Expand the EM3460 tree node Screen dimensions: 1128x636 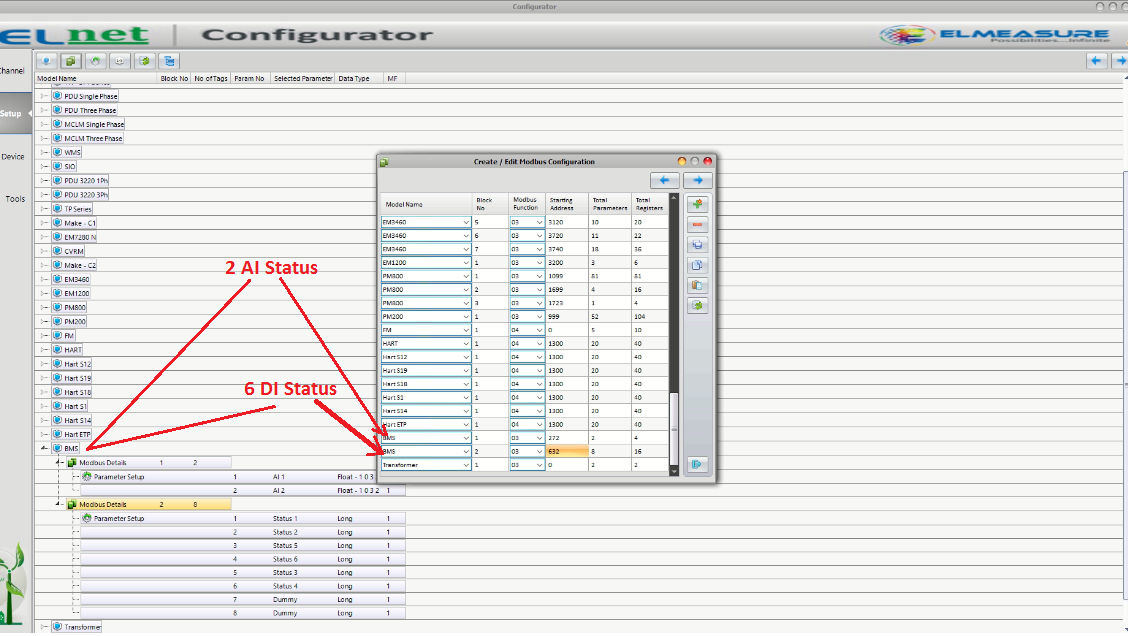click(x=44, y=279)
